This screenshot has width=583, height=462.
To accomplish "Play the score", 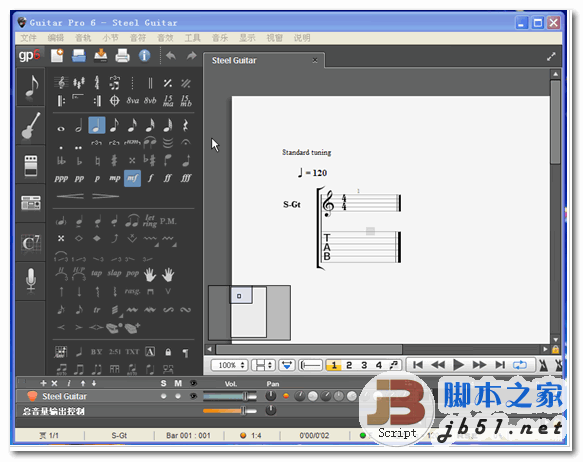I will pos(458,365).
